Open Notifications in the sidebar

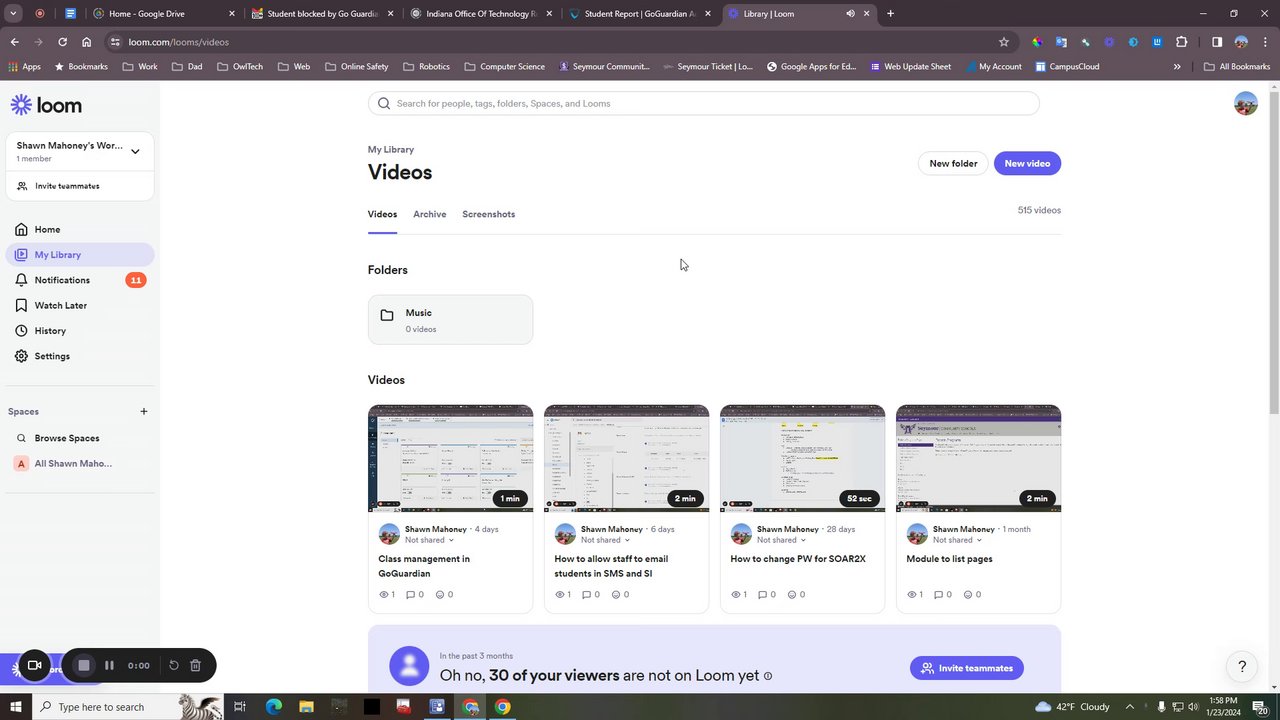[80, 280]
